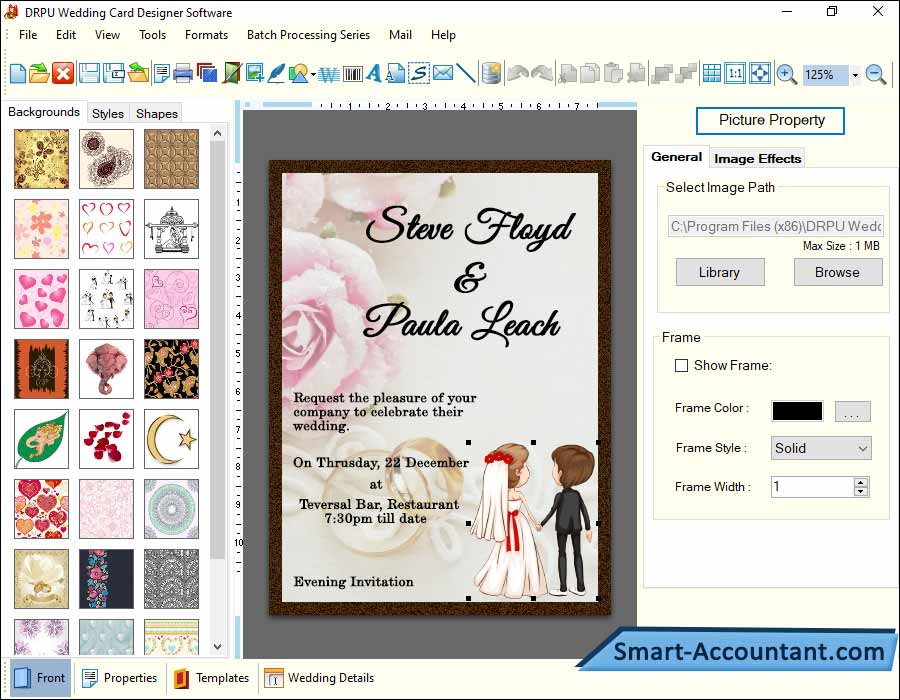Enable the Show Frame checkbox

pyautogui.click(x=681, y=365)
